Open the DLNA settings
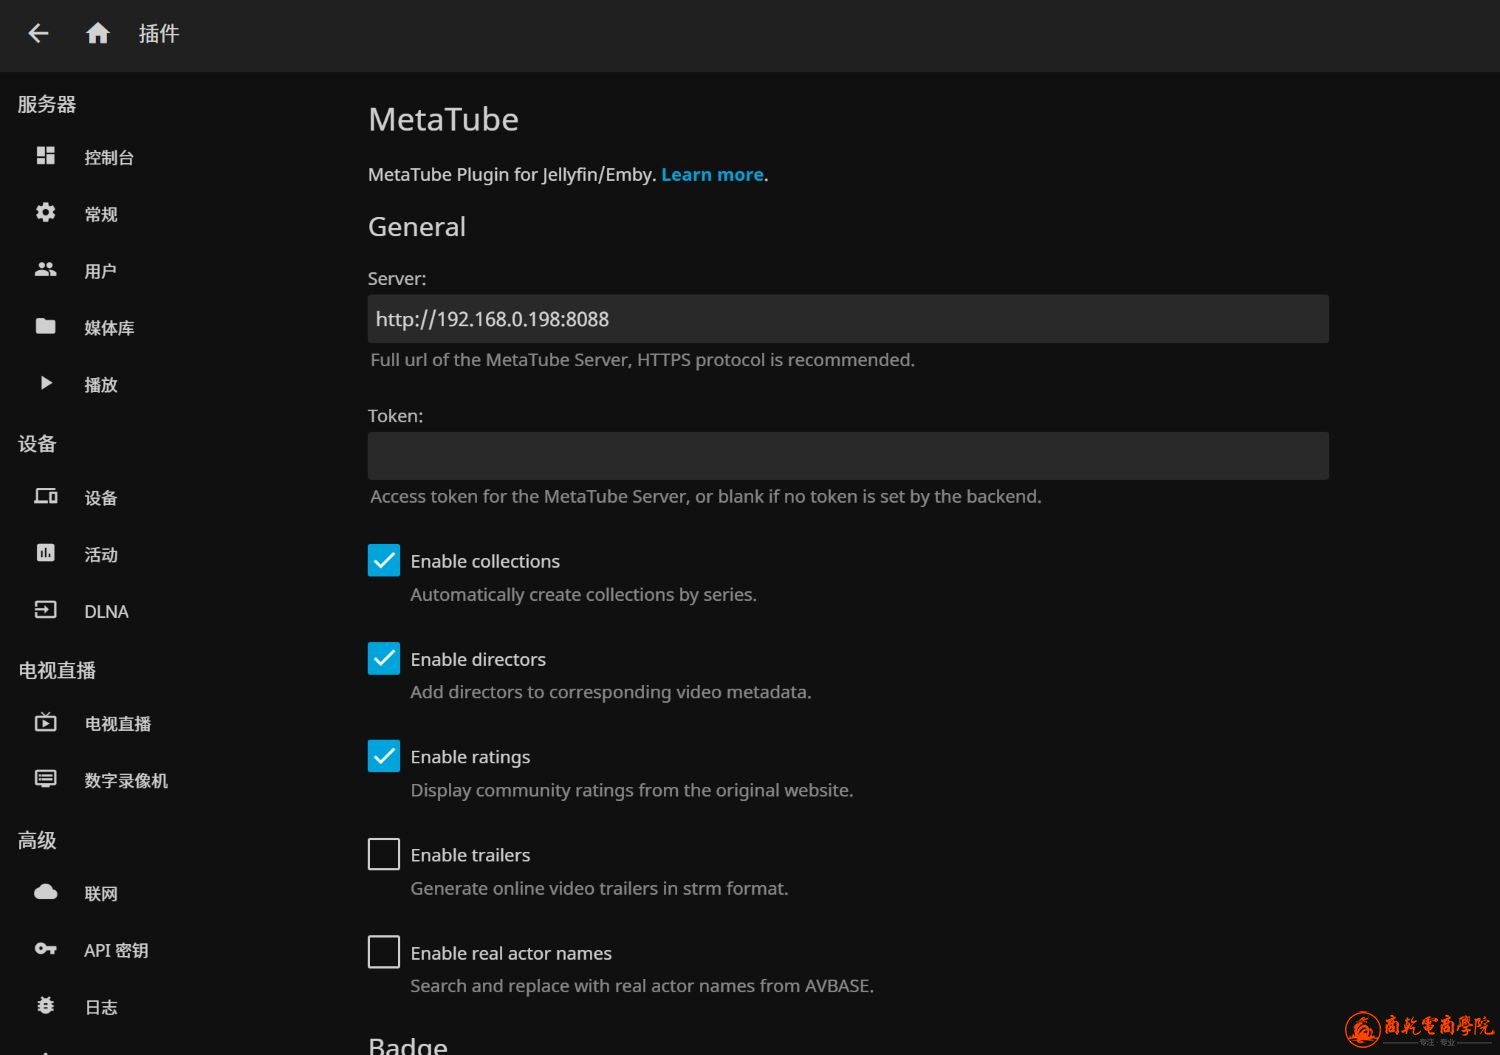This screenshot has height=1055, width=1500. (x=106, y=611)
